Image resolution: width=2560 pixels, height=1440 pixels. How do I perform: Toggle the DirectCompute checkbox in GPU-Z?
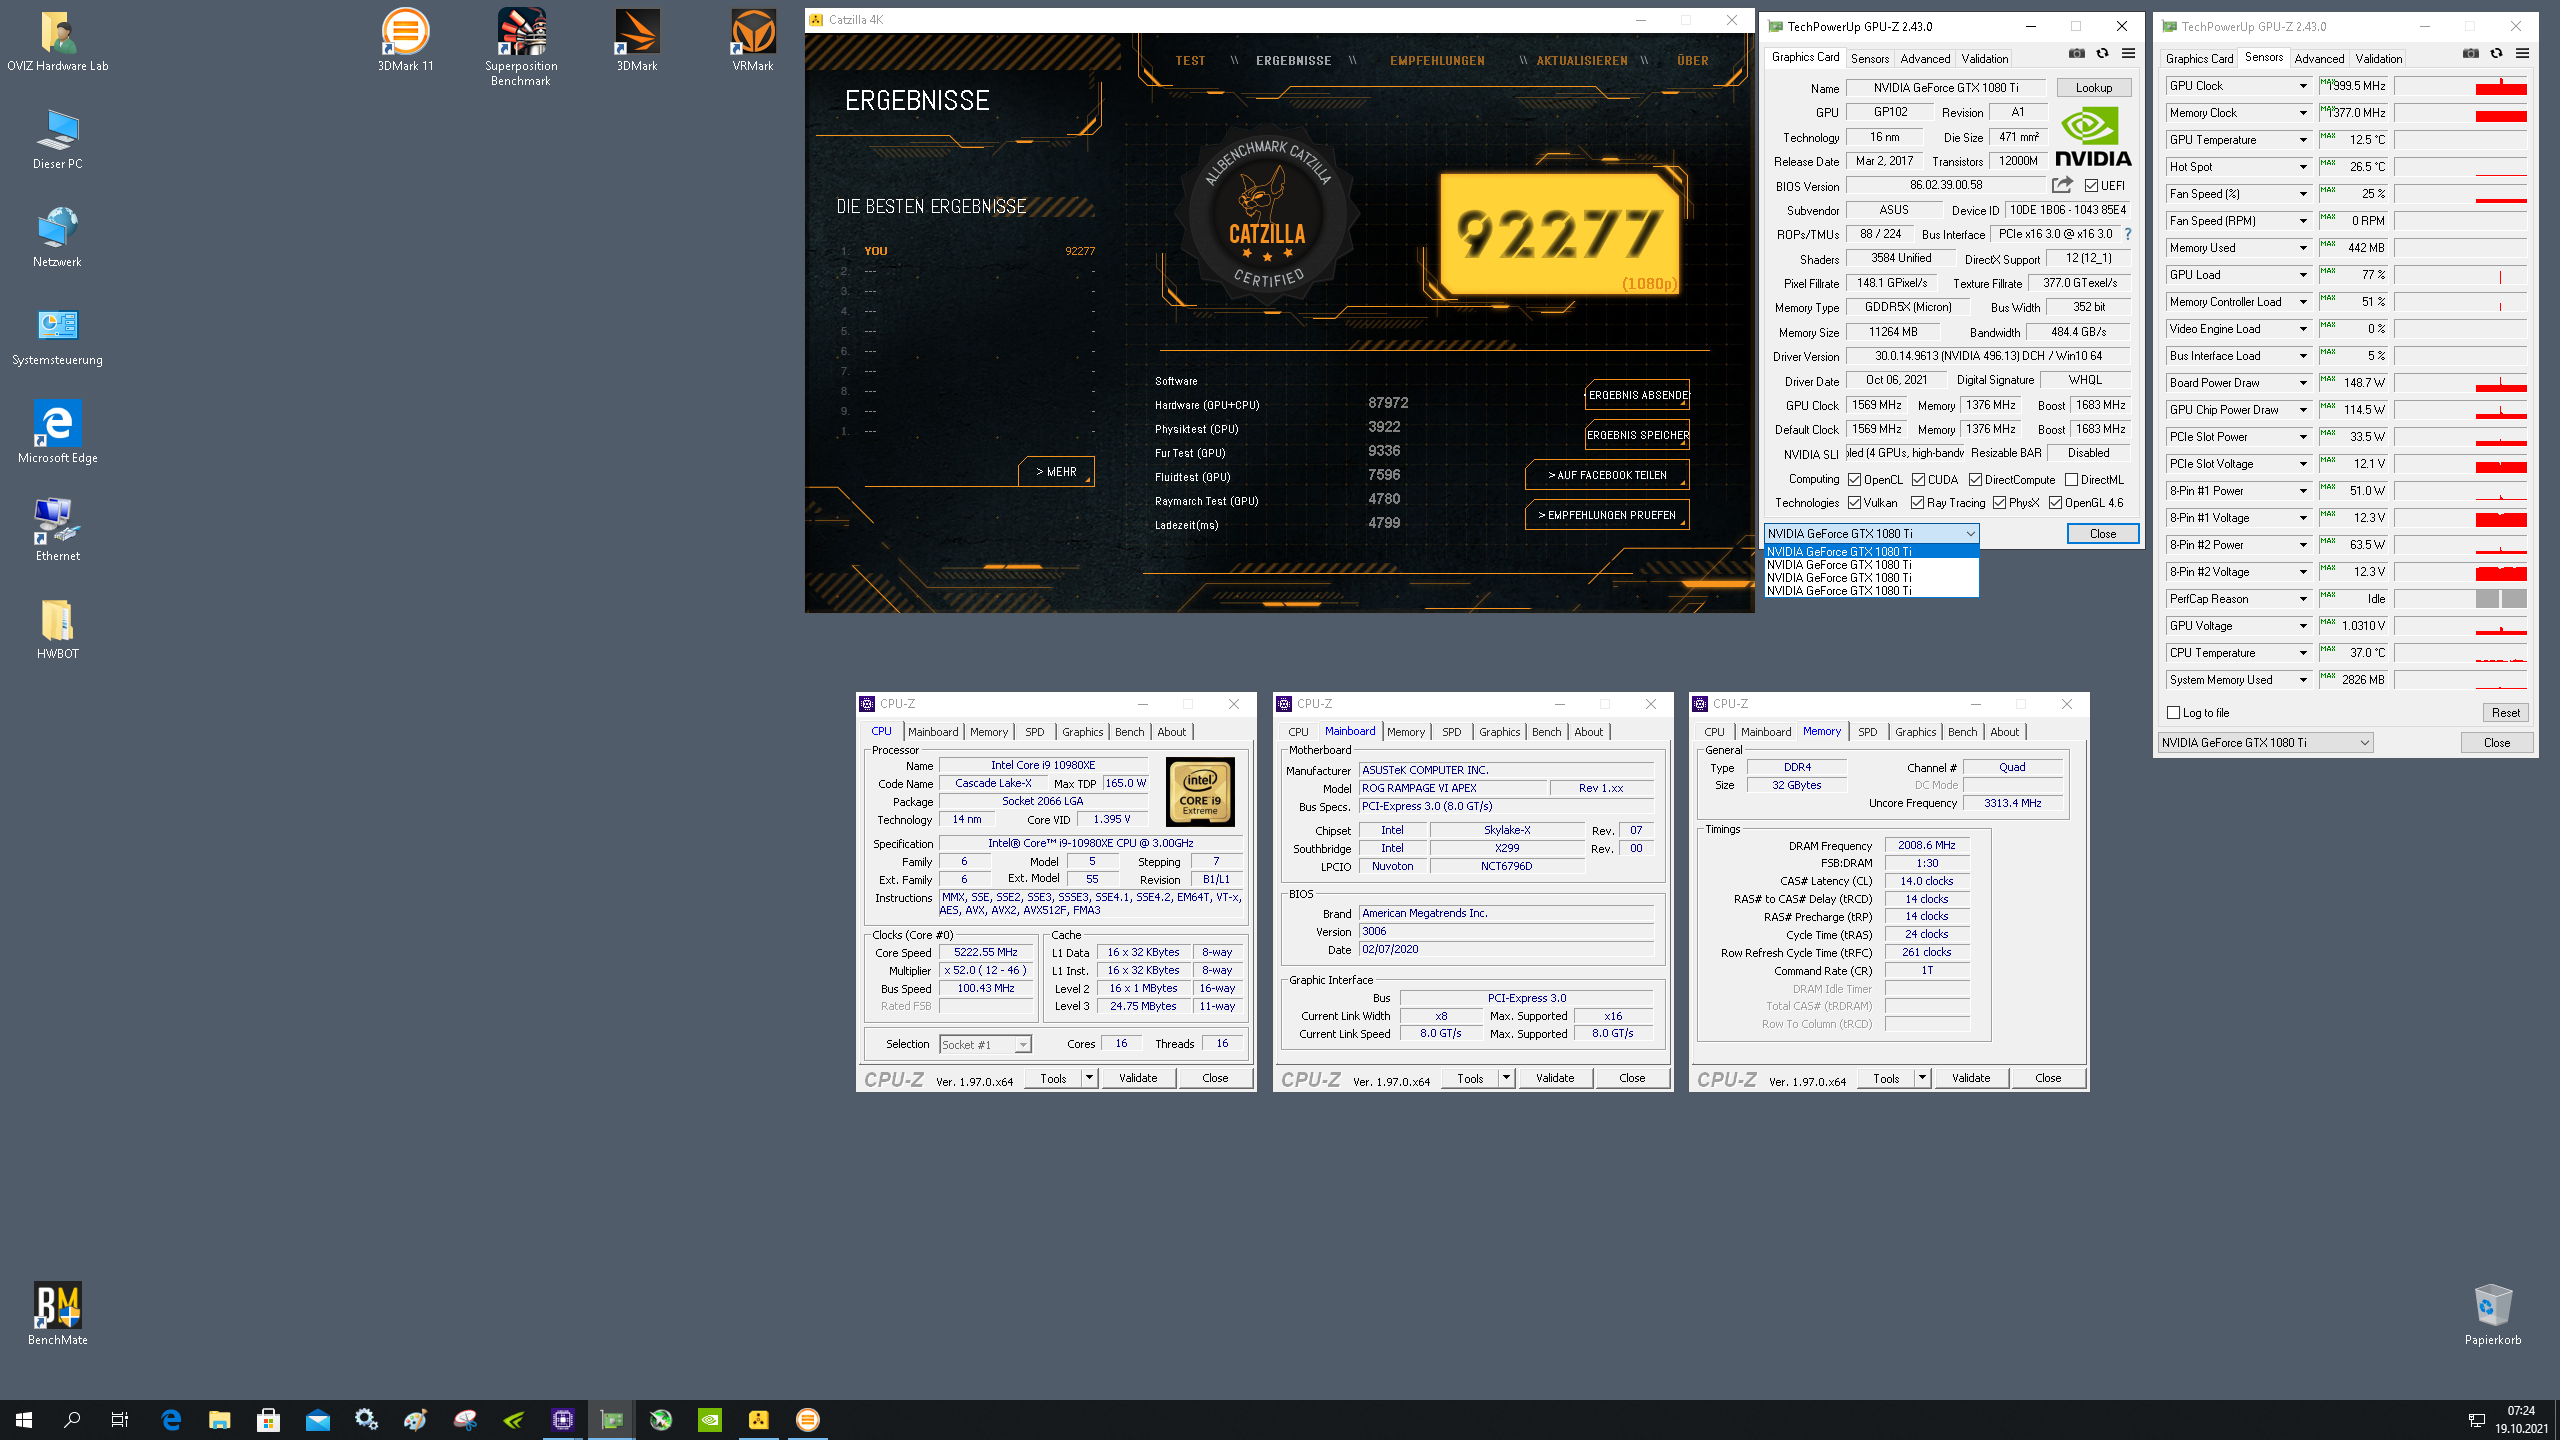(x=1976, y=480)
